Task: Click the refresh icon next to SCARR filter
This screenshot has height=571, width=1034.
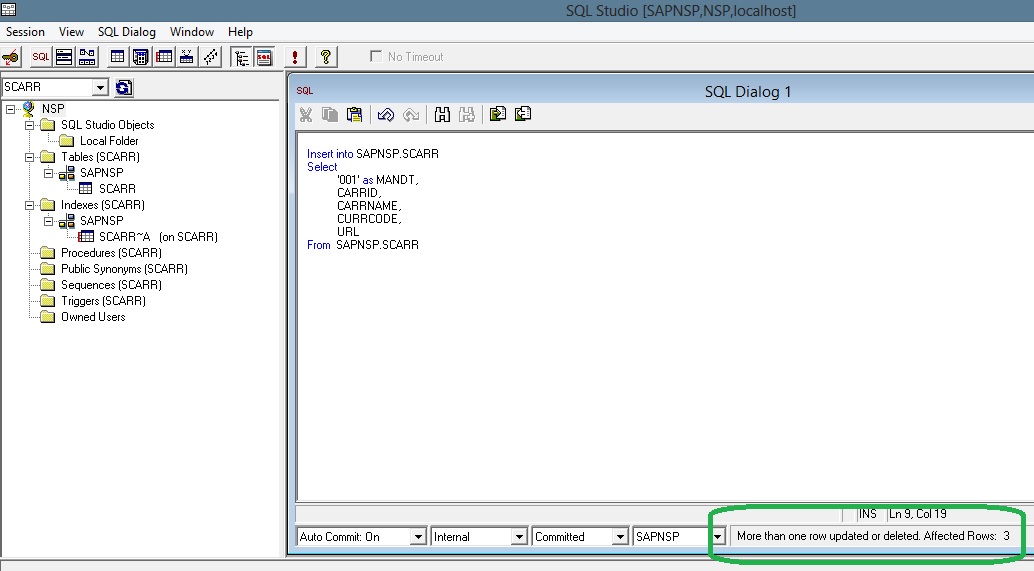Action: pyautogui.click(x=123, y=88)
